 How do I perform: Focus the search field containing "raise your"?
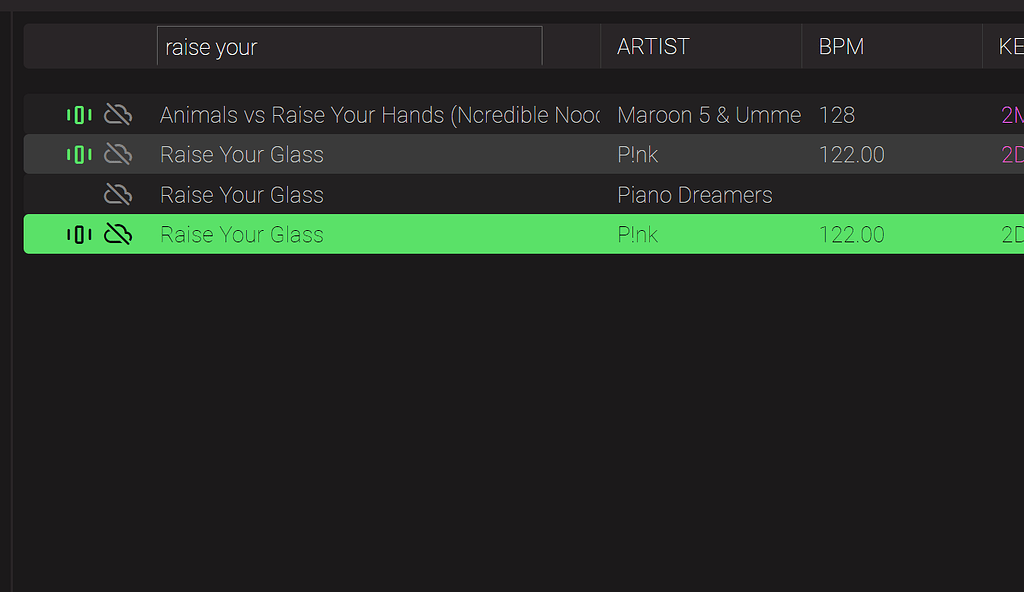coord(350,47)
